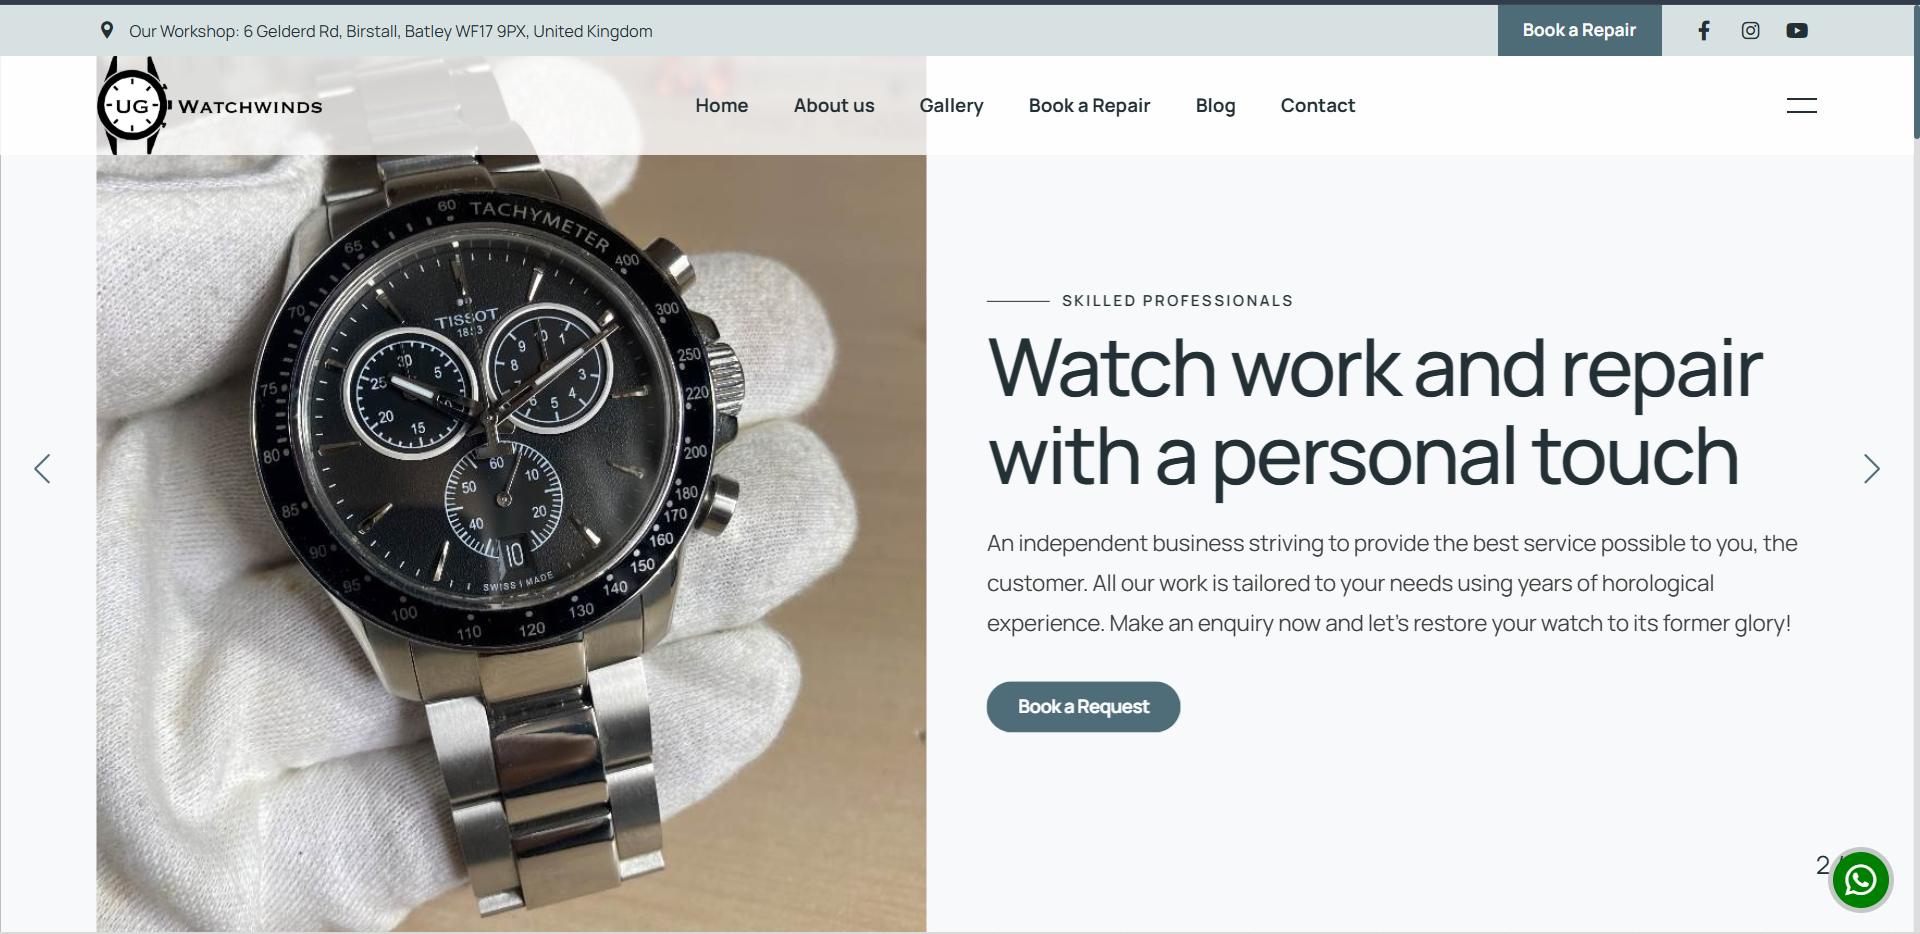Click the Book a Request button
This screenshot has height=934, width=1920.
(x=1083, y=706)
